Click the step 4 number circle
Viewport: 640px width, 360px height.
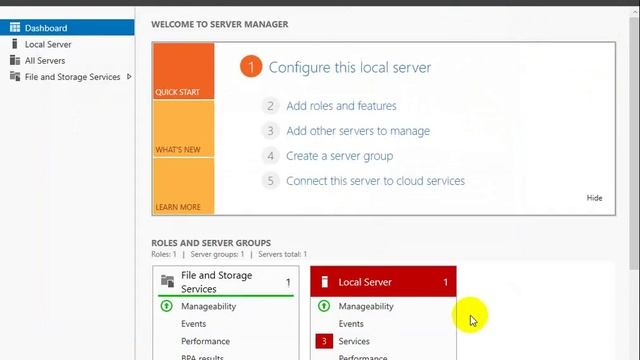click(270, 156)
